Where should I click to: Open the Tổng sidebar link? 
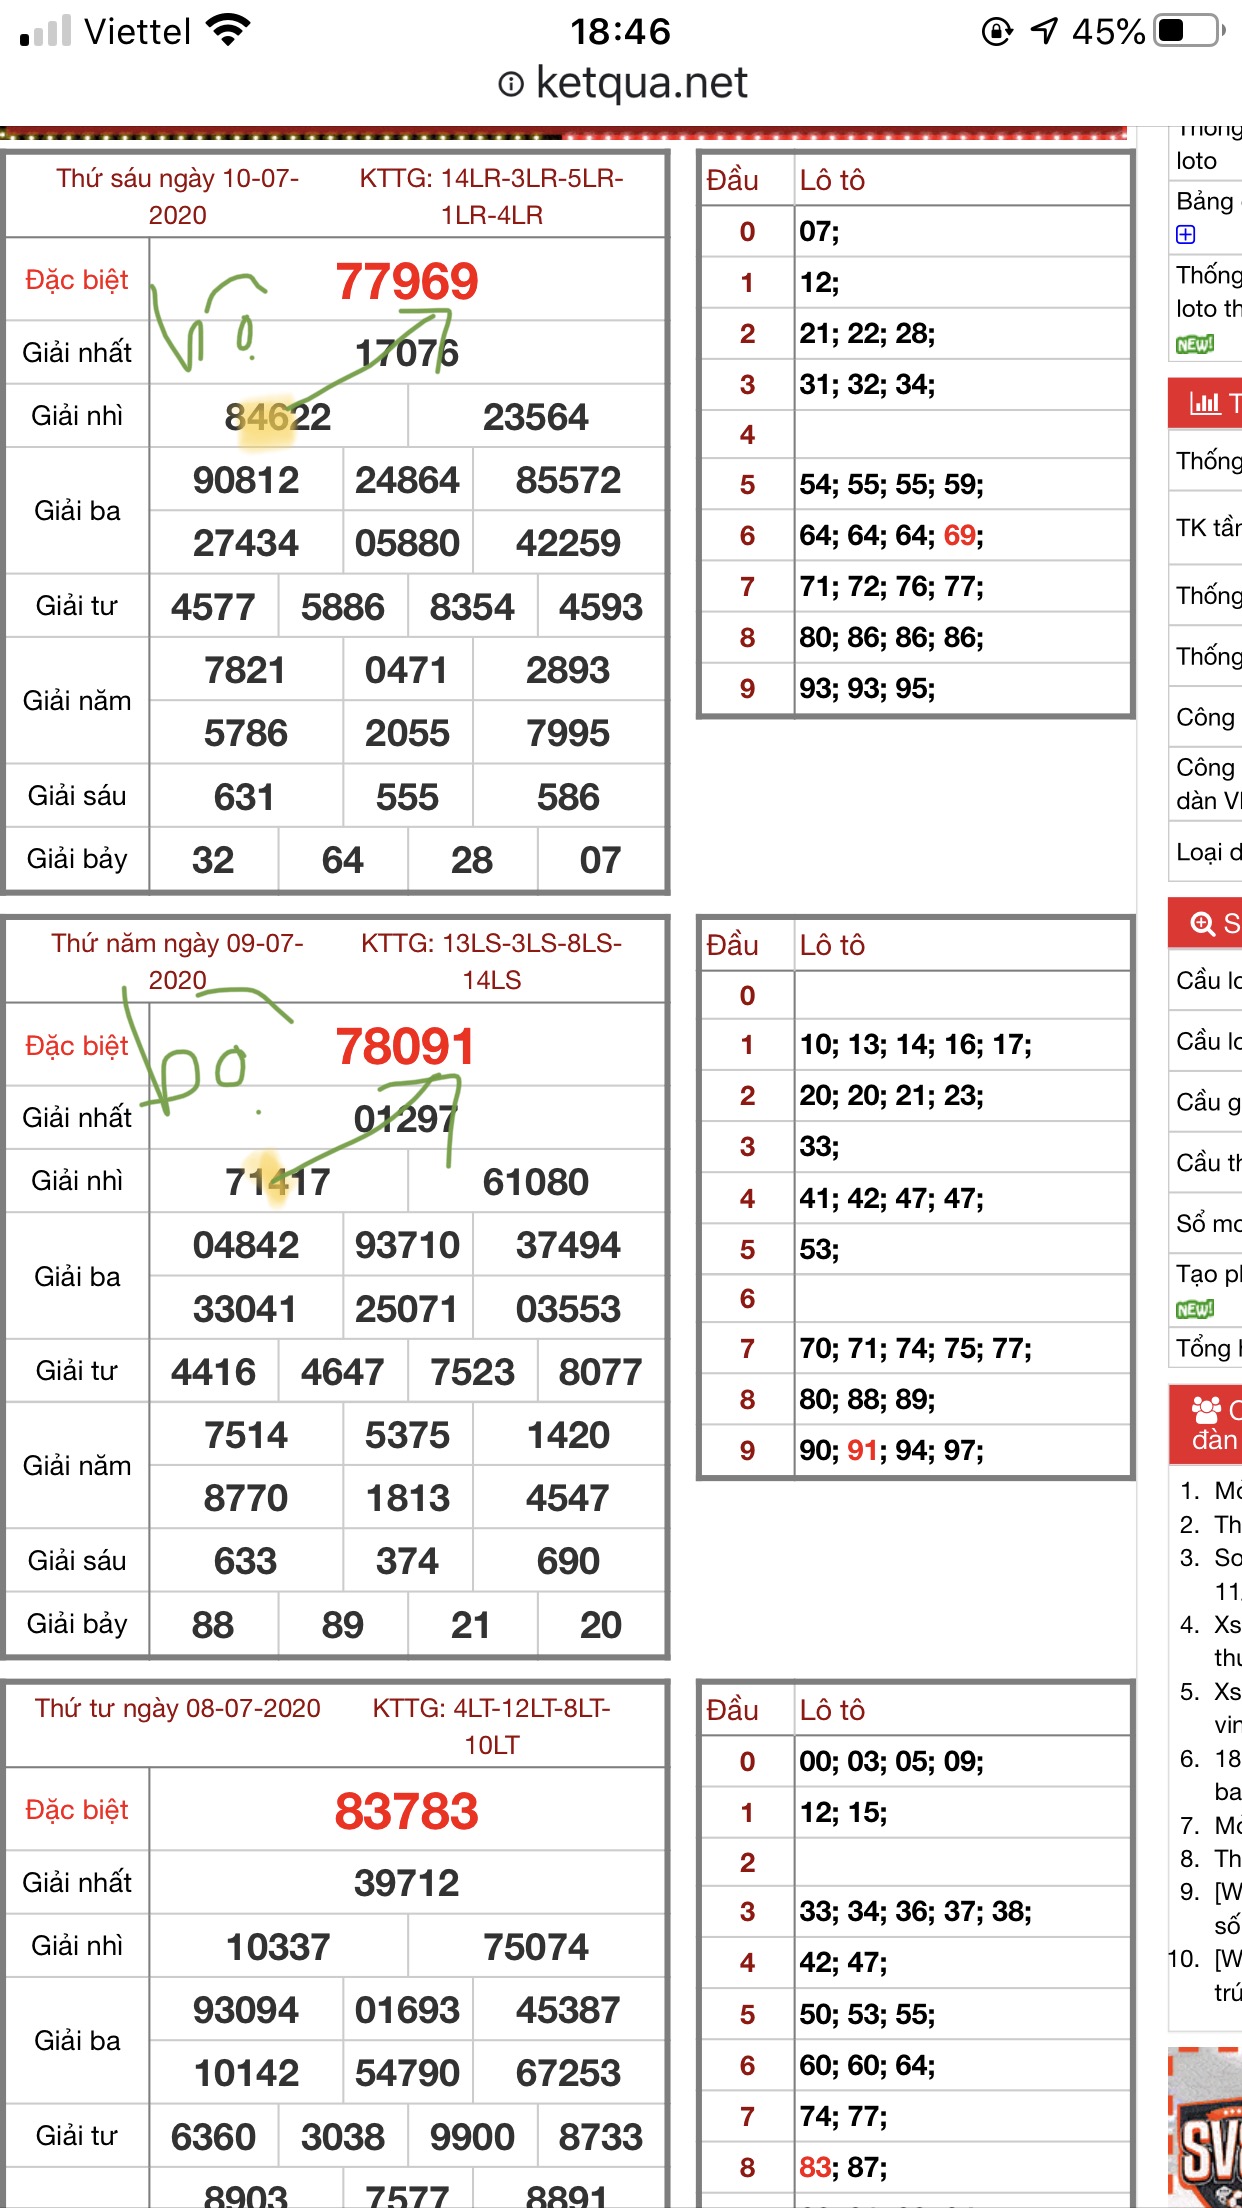[x=1209, y=1348]
